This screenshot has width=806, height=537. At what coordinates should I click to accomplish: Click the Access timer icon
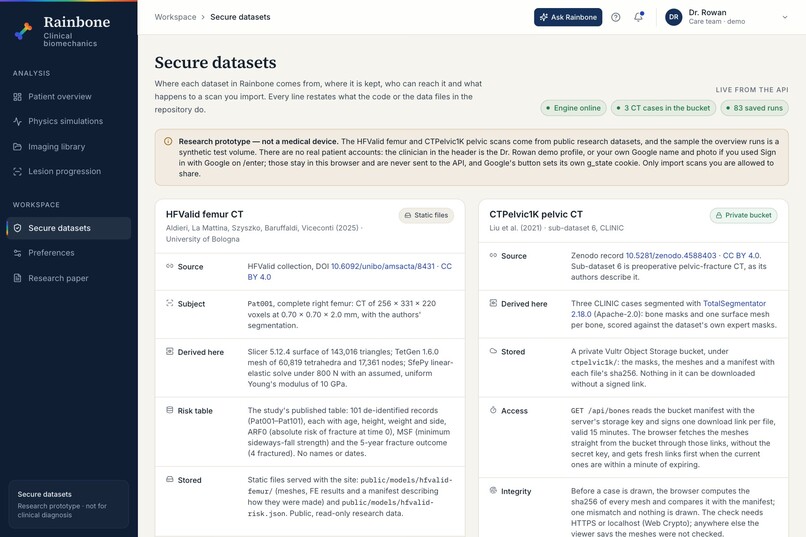pos(493,410)
